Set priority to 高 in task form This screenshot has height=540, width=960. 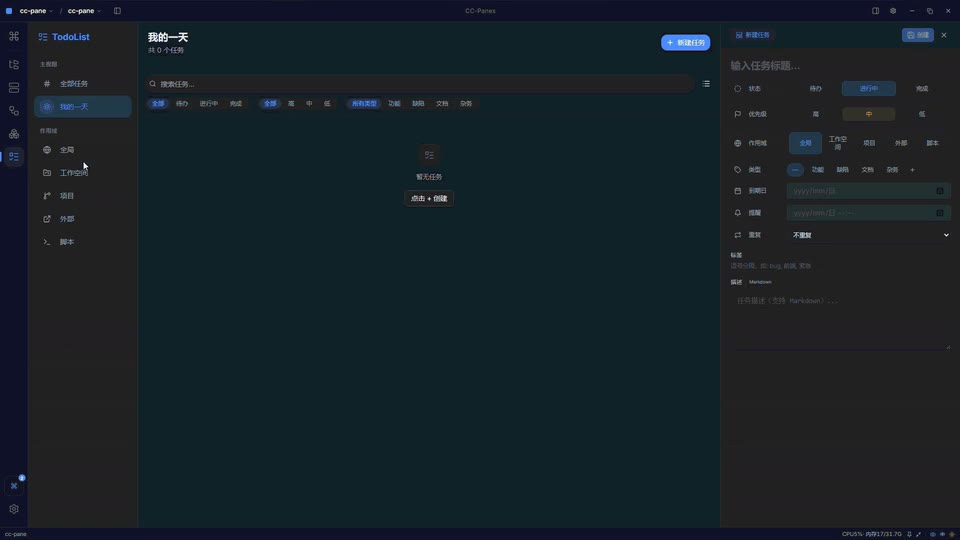(816, 114)
